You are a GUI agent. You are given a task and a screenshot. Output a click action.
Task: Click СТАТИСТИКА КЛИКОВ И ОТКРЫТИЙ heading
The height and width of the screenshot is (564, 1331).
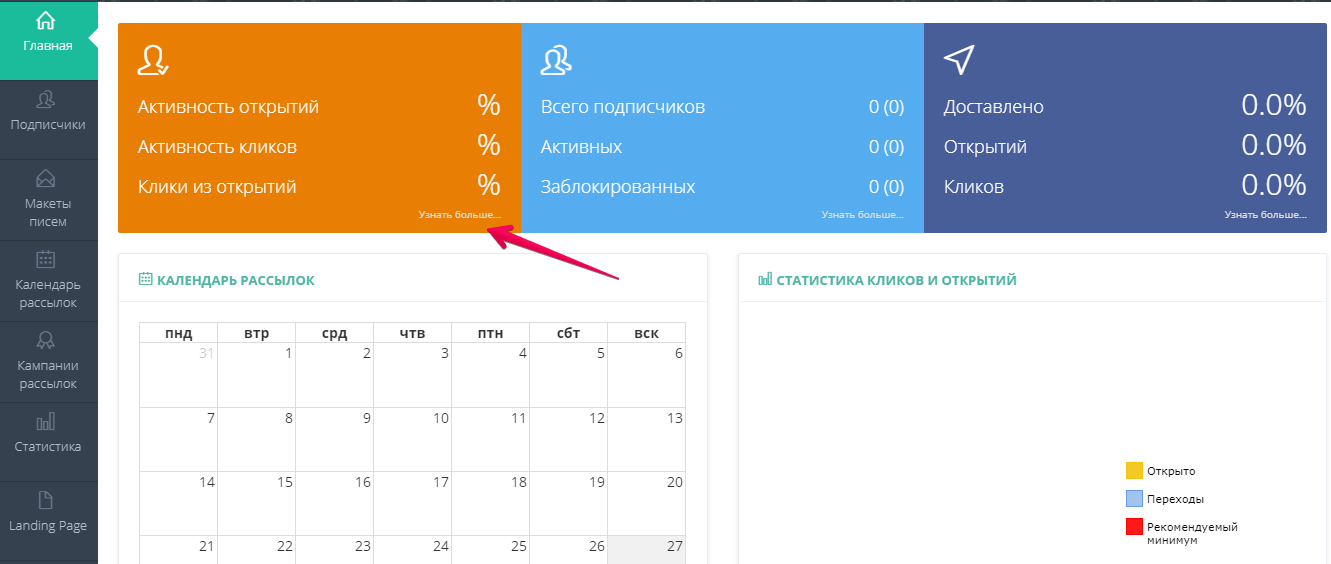tap(896, 280)
